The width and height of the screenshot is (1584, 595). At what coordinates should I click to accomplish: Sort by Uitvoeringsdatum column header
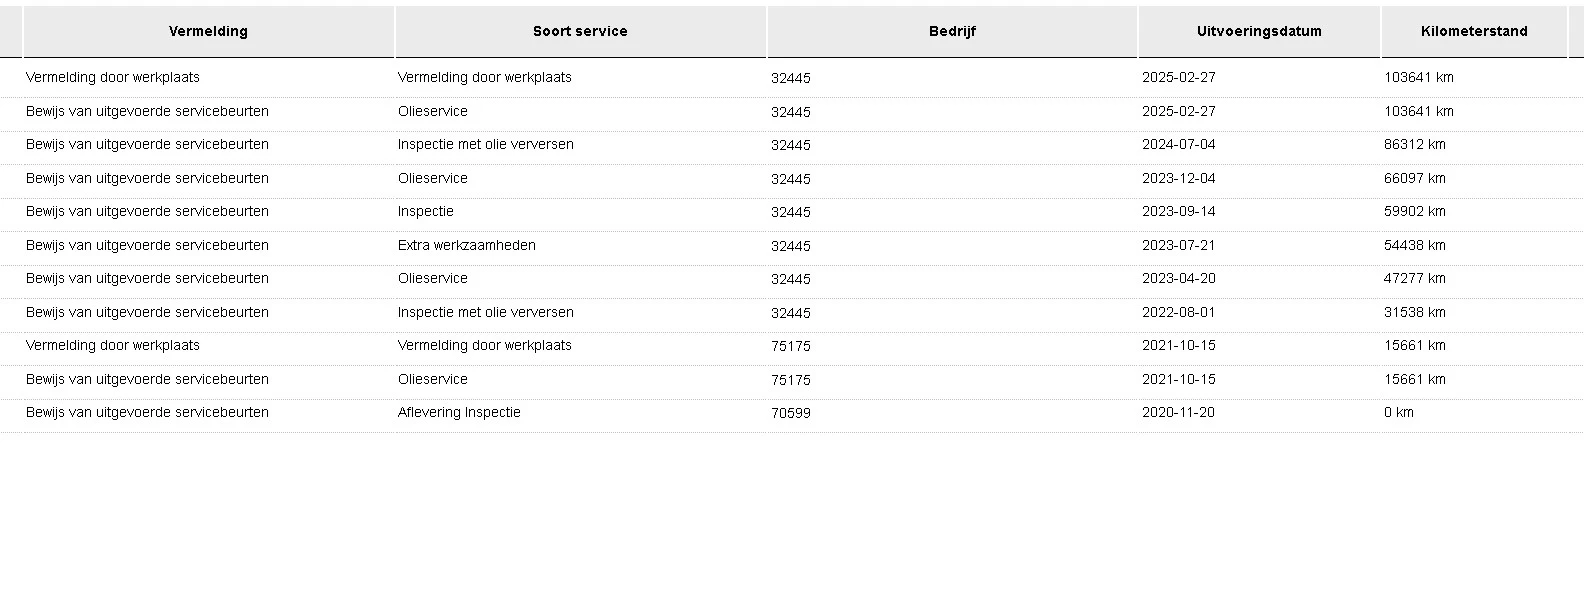coord(1259,31)
